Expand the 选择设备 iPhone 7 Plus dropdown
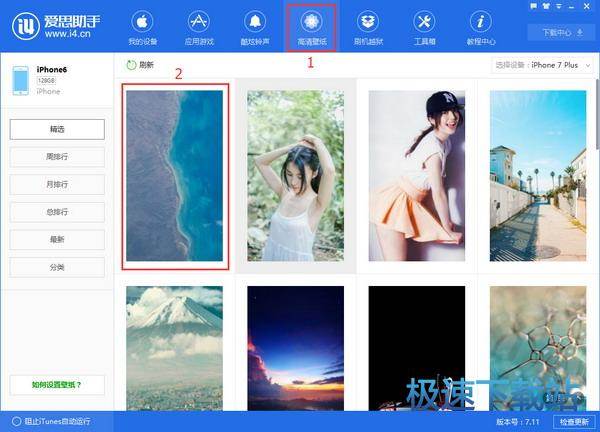 pyautogui.click(x=542, y=65)
